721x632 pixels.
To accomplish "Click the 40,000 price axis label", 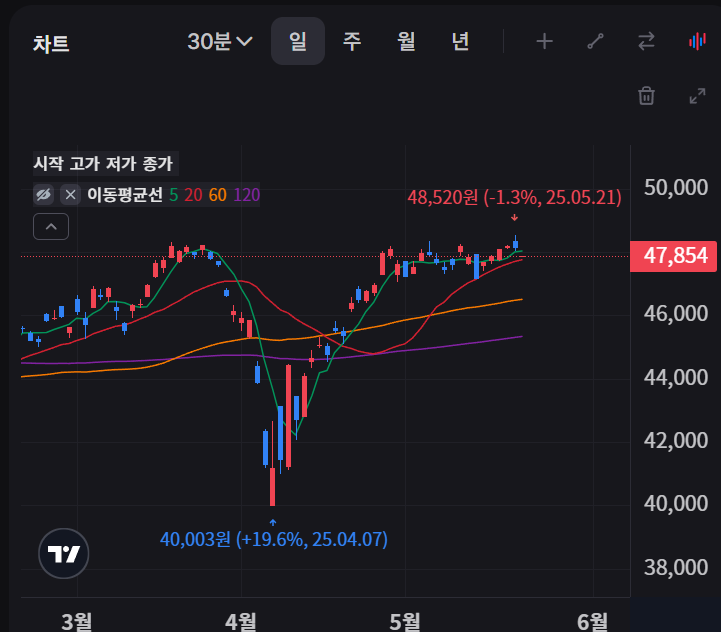I will click(675, 504).
